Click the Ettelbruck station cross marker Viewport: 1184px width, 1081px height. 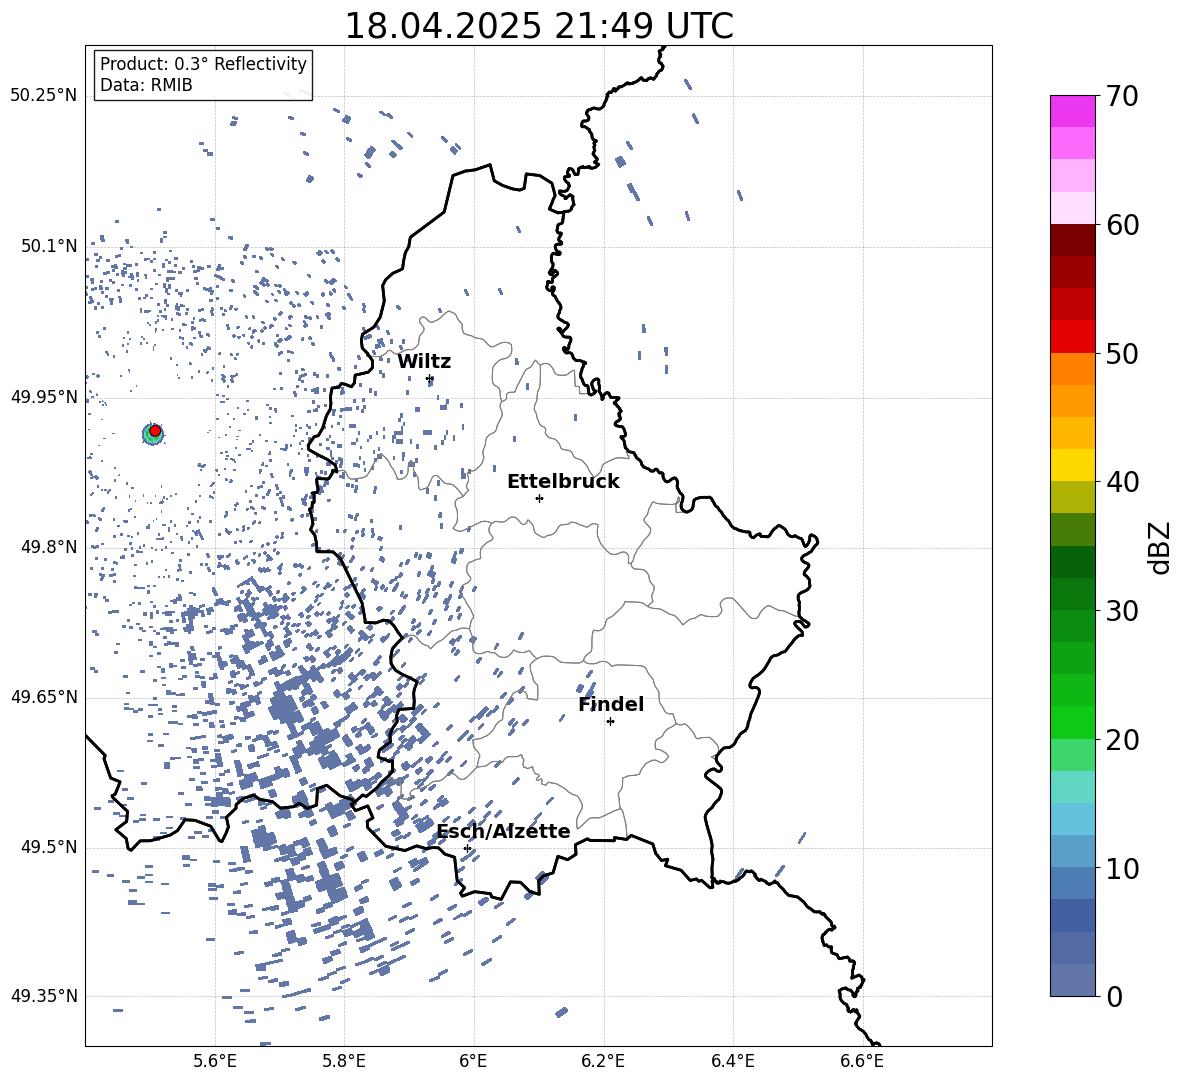[x=539, y=498]
